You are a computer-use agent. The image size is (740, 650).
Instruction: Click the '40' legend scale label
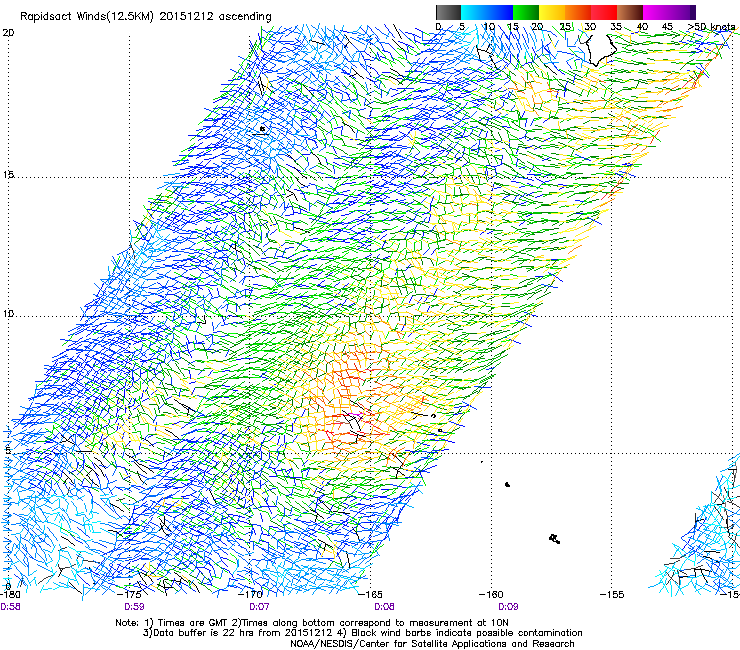tap(642, 27)
